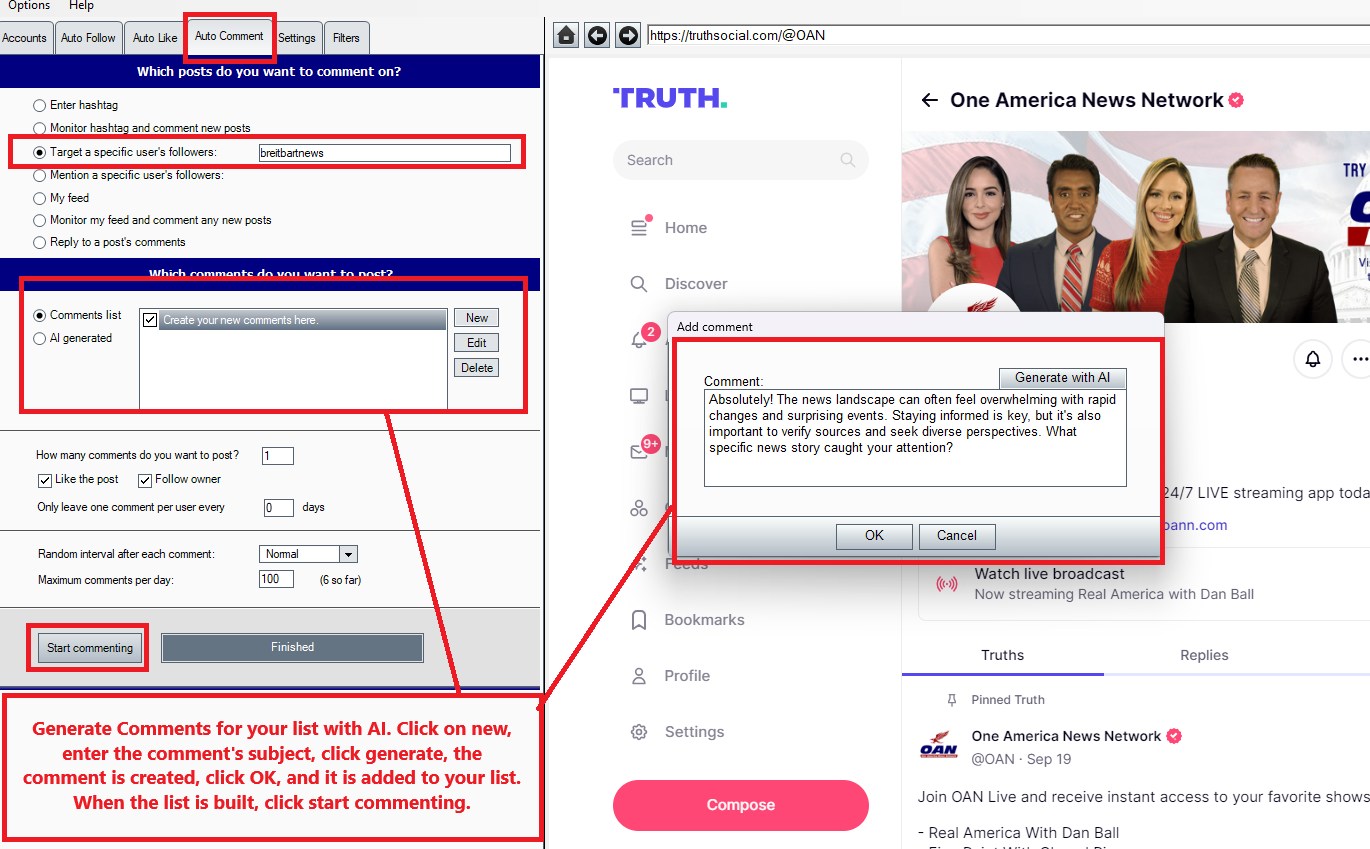Go forward with the browser forward arrow

pos(628,35)
